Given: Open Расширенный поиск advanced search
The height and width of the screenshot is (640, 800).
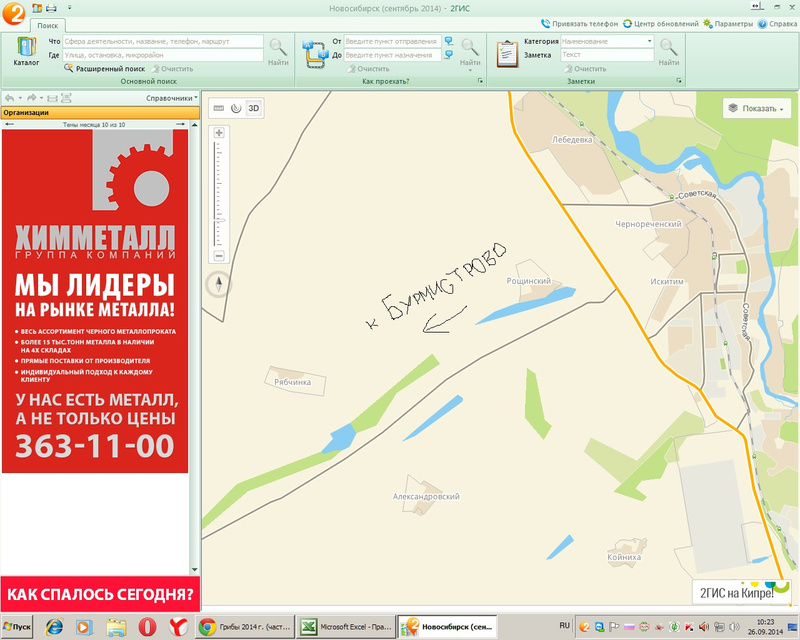Looking at the screenshot, I should click(105, 68).
